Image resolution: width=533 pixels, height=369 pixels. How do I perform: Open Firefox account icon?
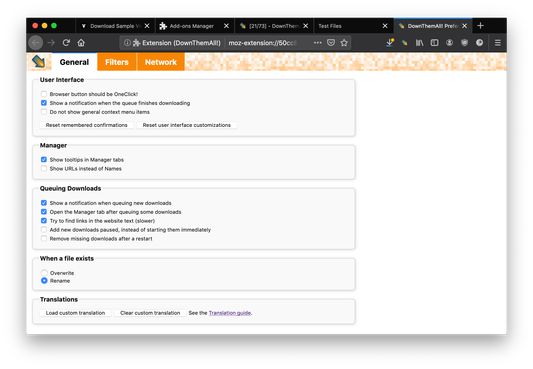449,43
